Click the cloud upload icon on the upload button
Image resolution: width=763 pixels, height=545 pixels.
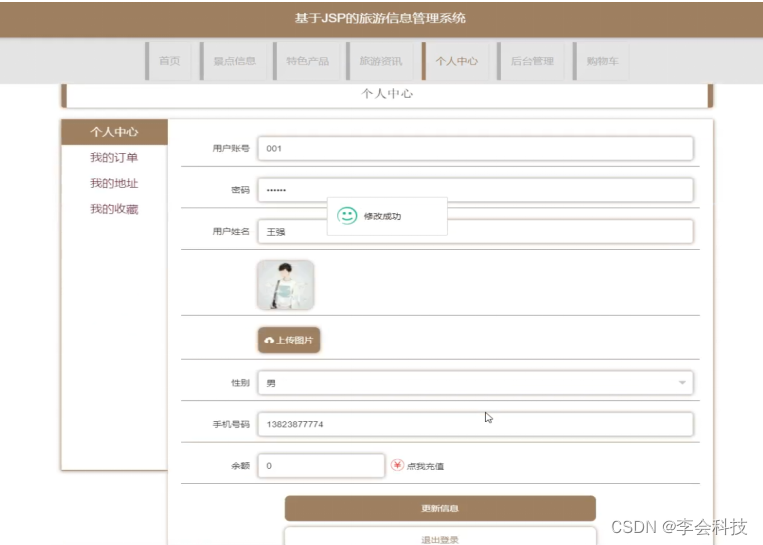pos(269,340)
